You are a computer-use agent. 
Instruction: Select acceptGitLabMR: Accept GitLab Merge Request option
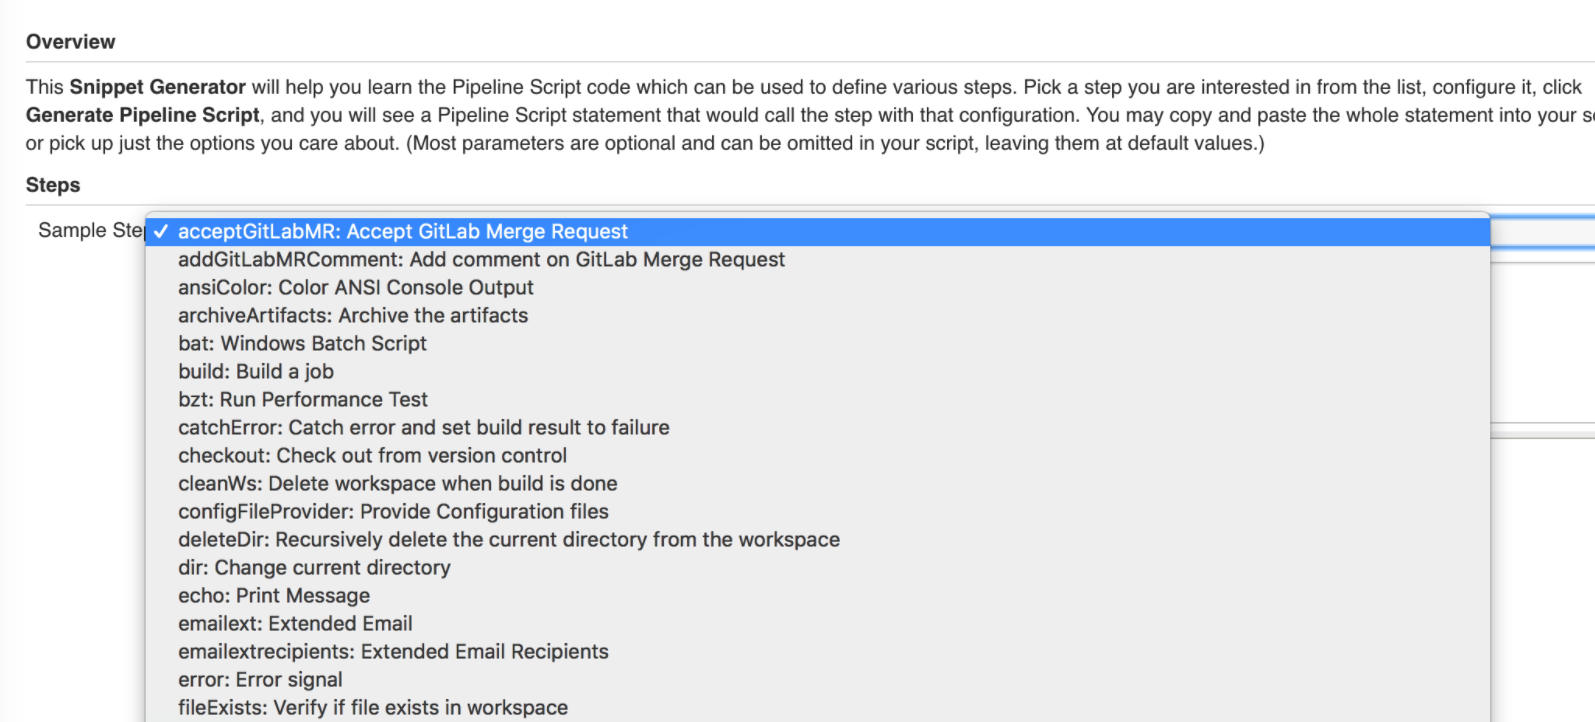click(403, 232)
